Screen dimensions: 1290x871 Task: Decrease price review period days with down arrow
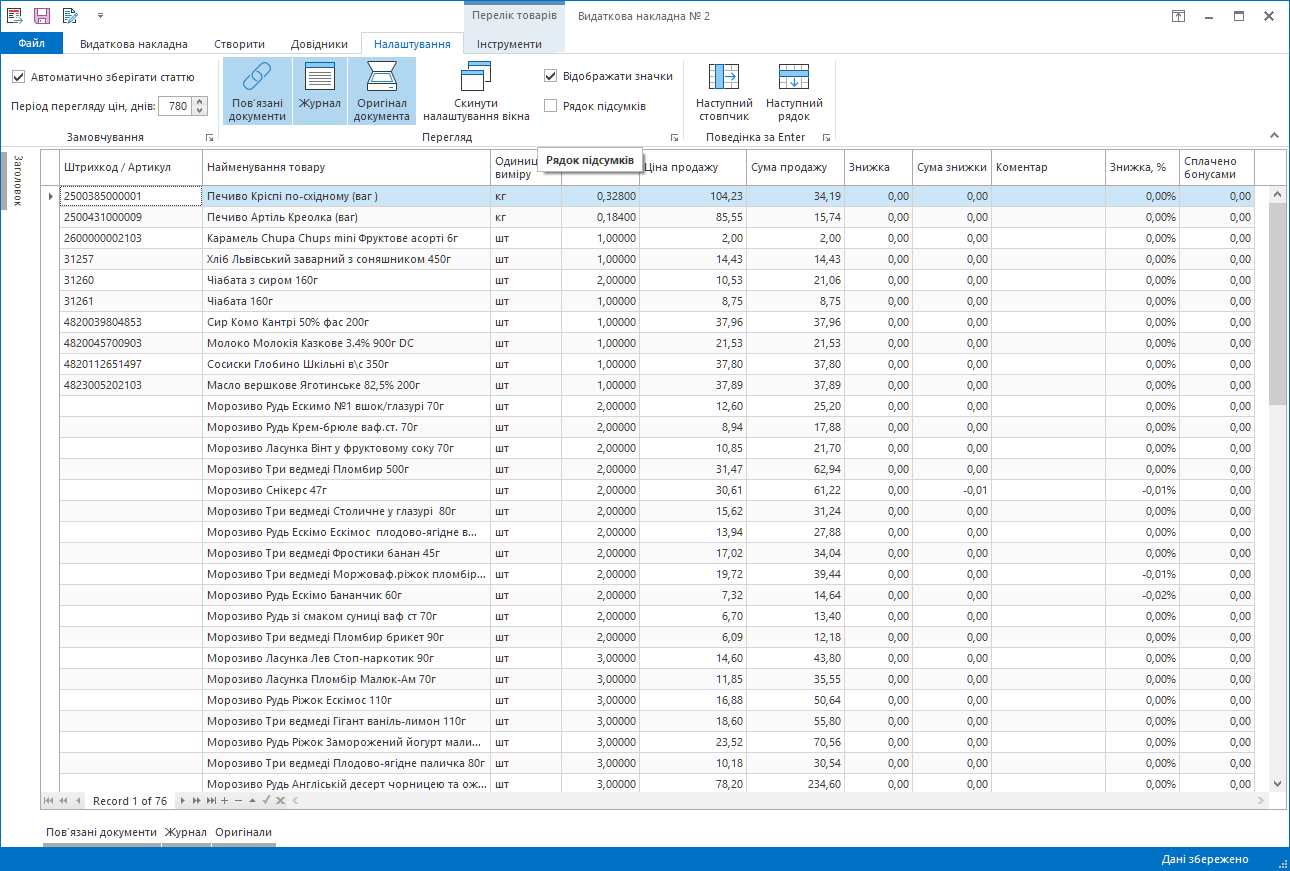coord(200,110)
